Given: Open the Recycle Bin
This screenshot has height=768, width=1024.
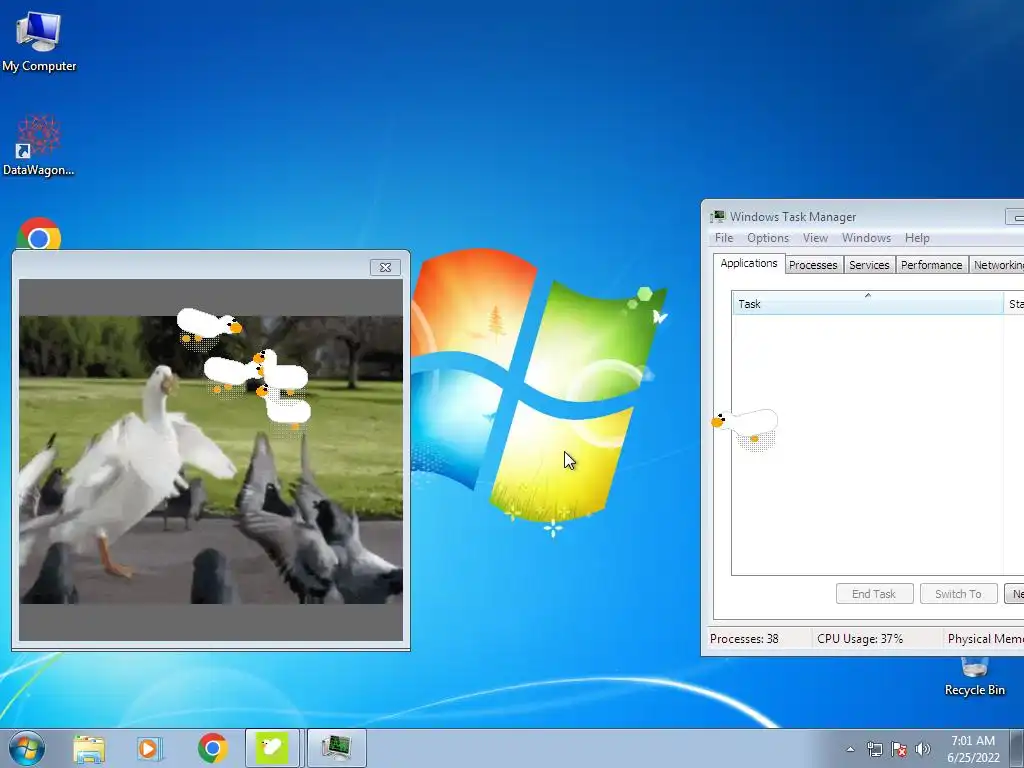Looking at the screenshot, I should (974, 677).
